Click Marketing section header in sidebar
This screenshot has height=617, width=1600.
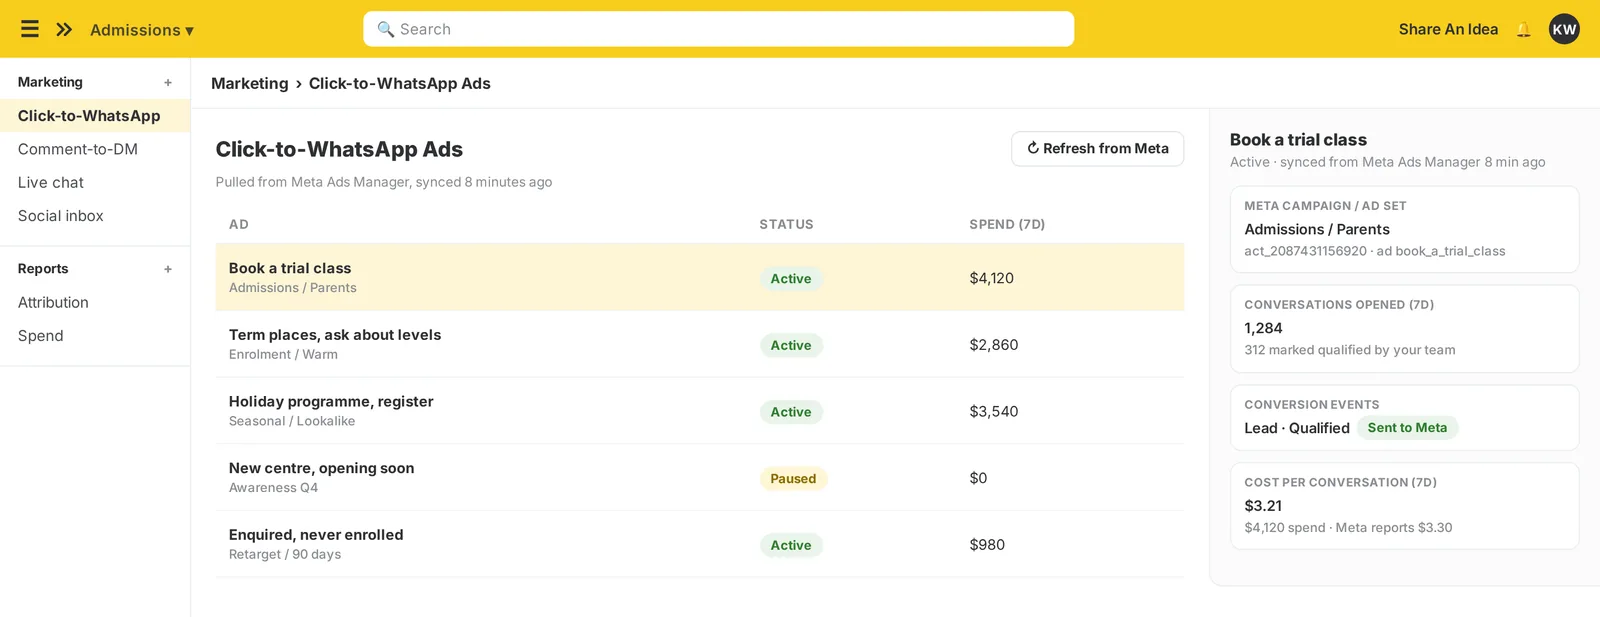point(50,82)
